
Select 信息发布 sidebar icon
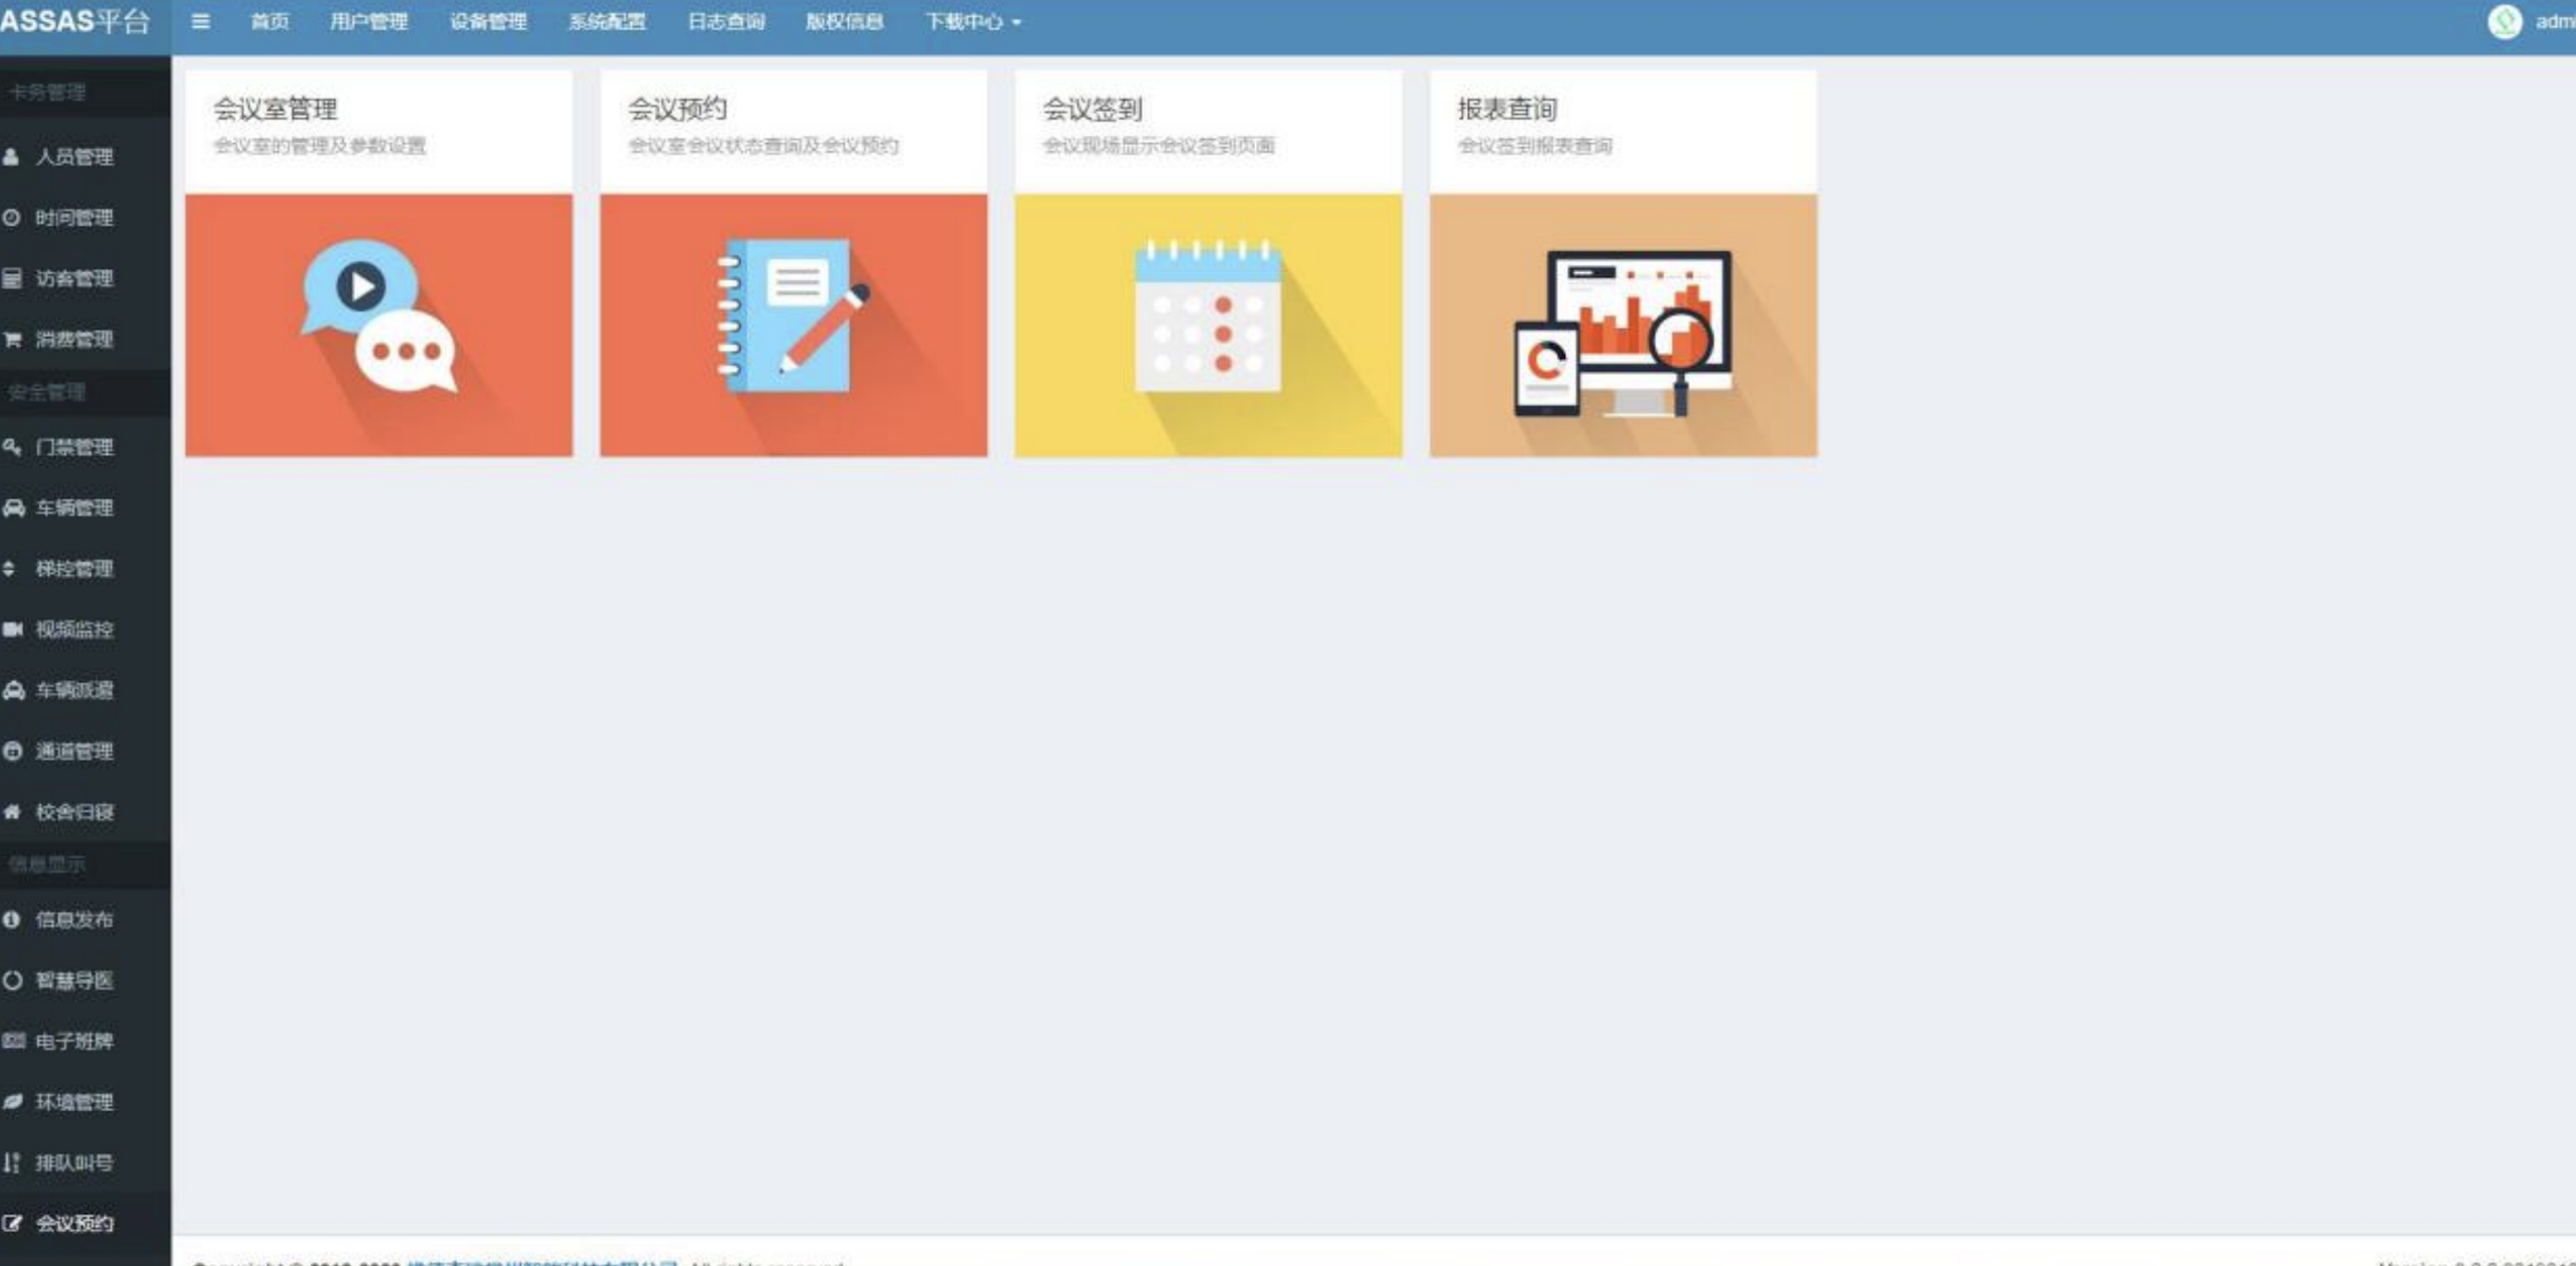[15, 917]
